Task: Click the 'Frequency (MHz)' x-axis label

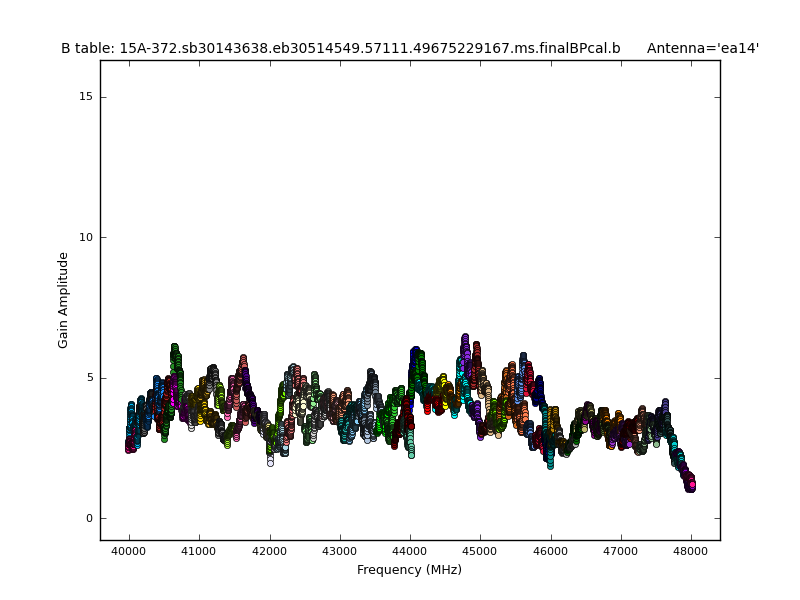Action: (x=409, y=570)
